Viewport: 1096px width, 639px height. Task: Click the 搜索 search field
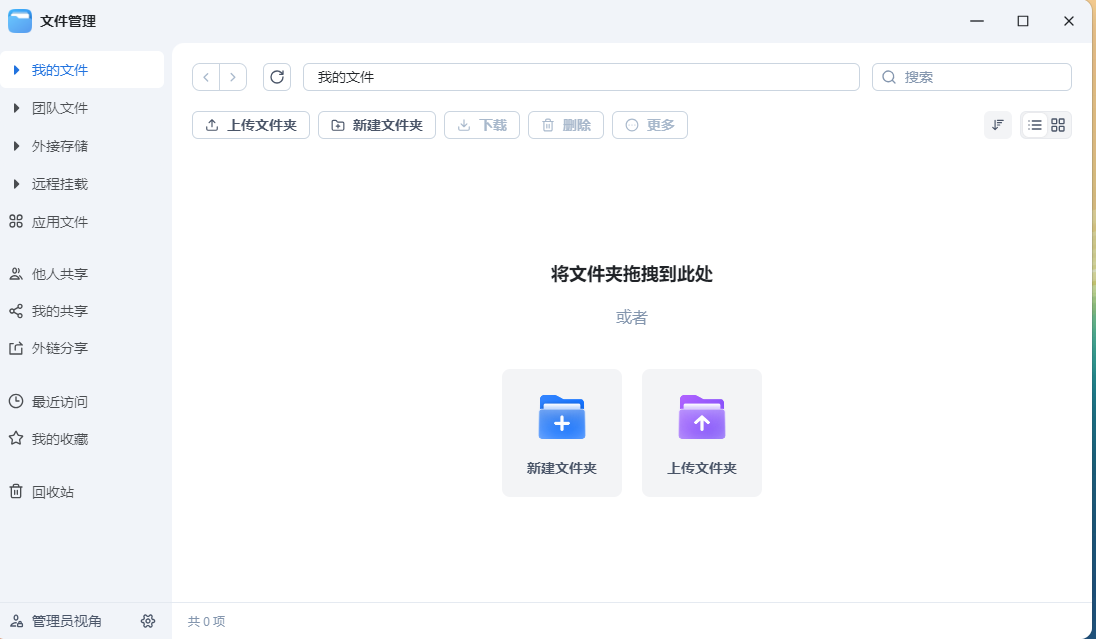(980, 77)
